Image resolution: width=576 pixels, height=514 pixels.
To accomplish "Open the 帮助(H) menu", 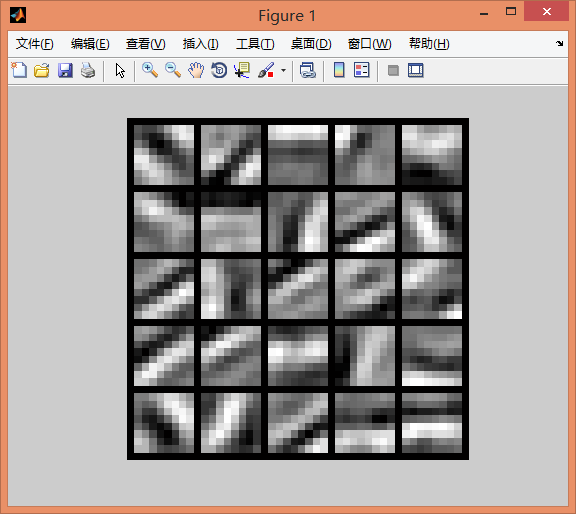I will click(x=429, y=44).
